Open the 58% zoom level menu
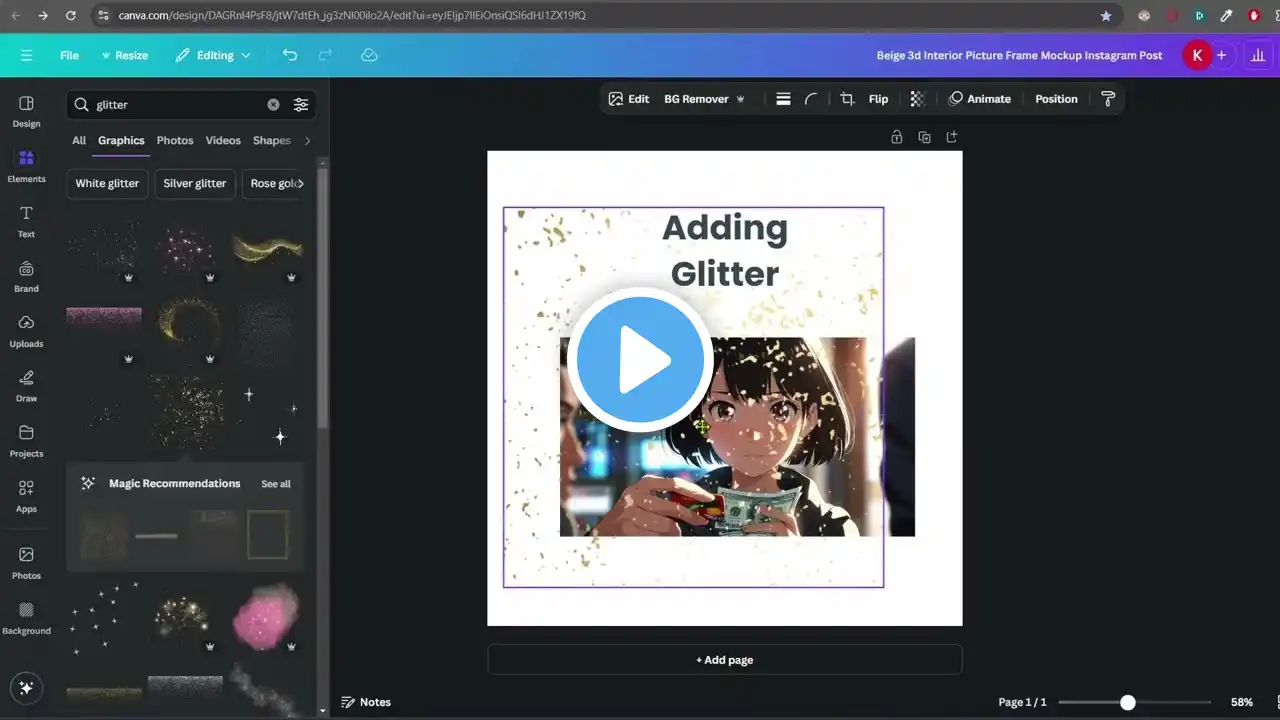1280x720 pixels. 1241,702
